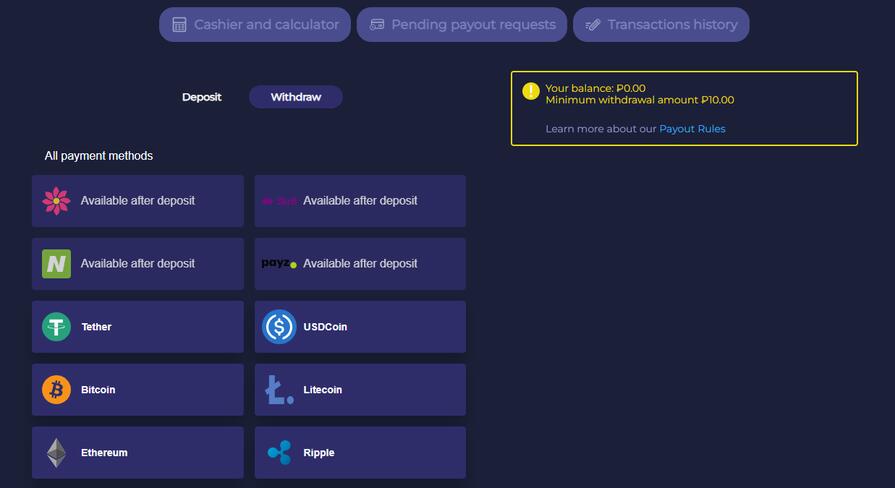The width and height of the screenshot is (895, 488).
Task: Click the Litecoin logo icon
Action: click(279, 390)
